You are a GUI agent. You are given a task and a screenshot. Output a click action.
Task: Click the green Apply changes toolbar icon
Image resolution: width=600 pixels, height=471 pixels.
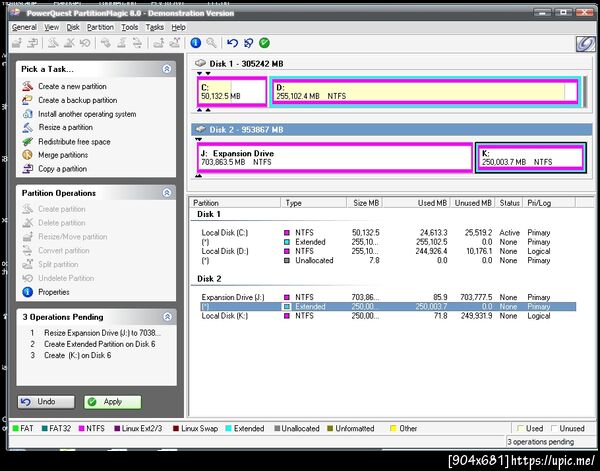coord(264,43)
